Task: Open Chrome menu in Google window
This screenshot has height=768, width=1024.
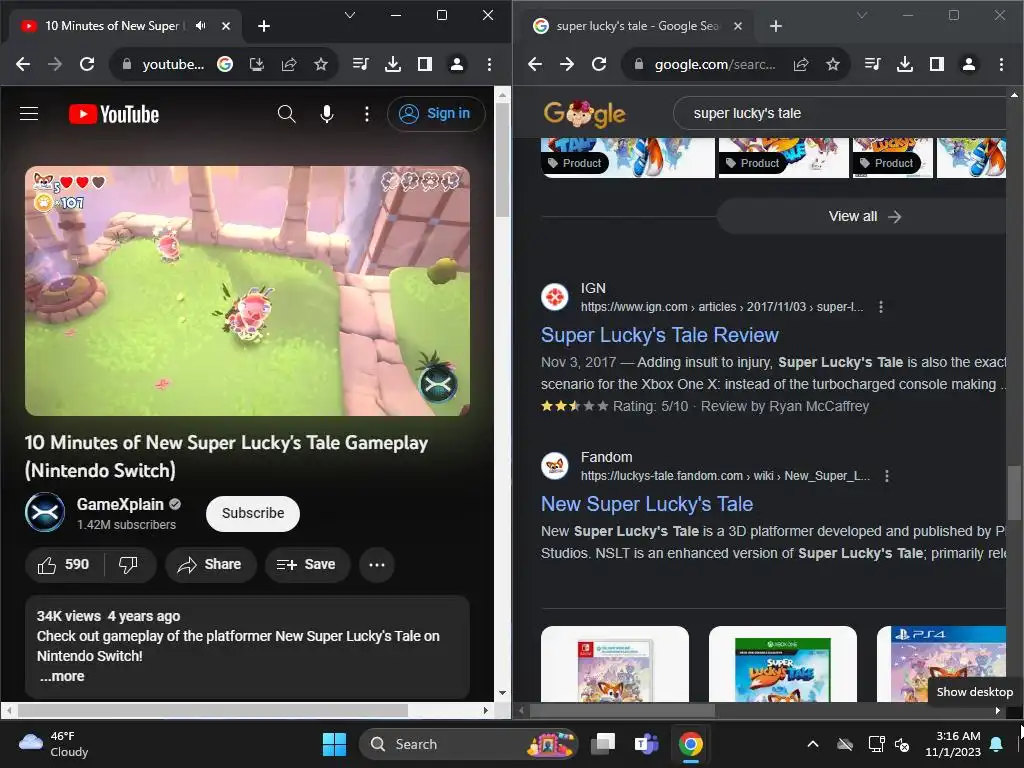Action: (1001, 64)
